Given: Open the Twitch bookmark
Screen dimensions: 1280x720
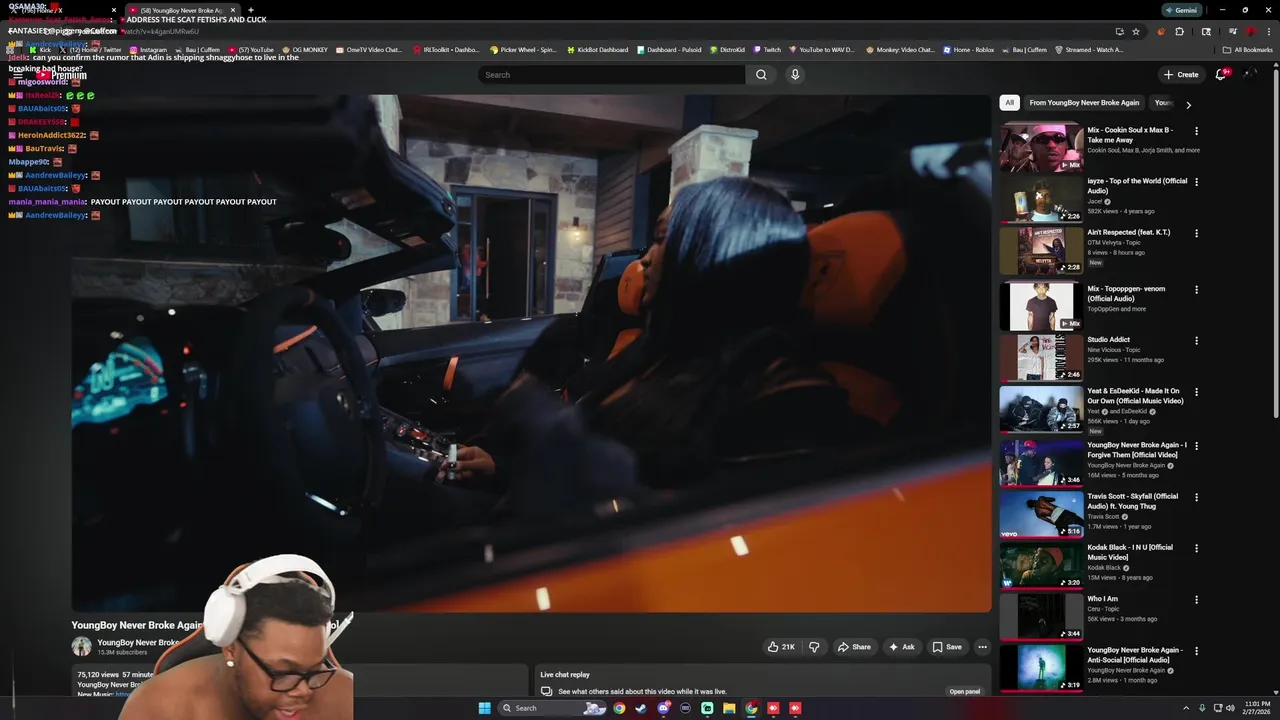Looking at the screenshot, I should coord(767,49).
